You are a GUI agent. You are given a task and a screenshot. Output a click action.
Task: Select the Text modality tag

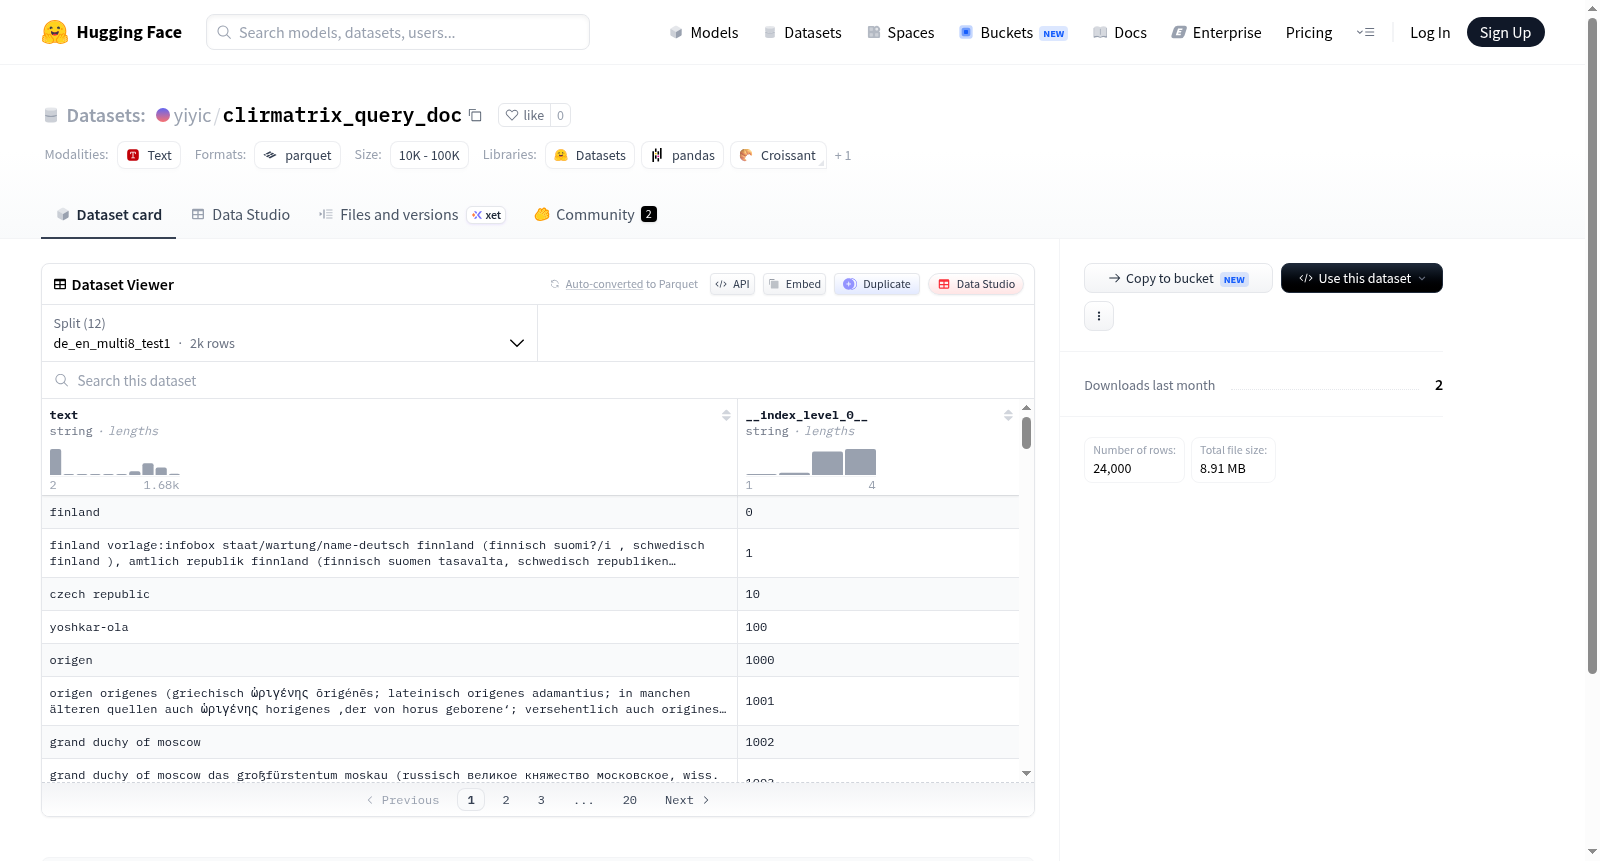[x=149, y=155]
